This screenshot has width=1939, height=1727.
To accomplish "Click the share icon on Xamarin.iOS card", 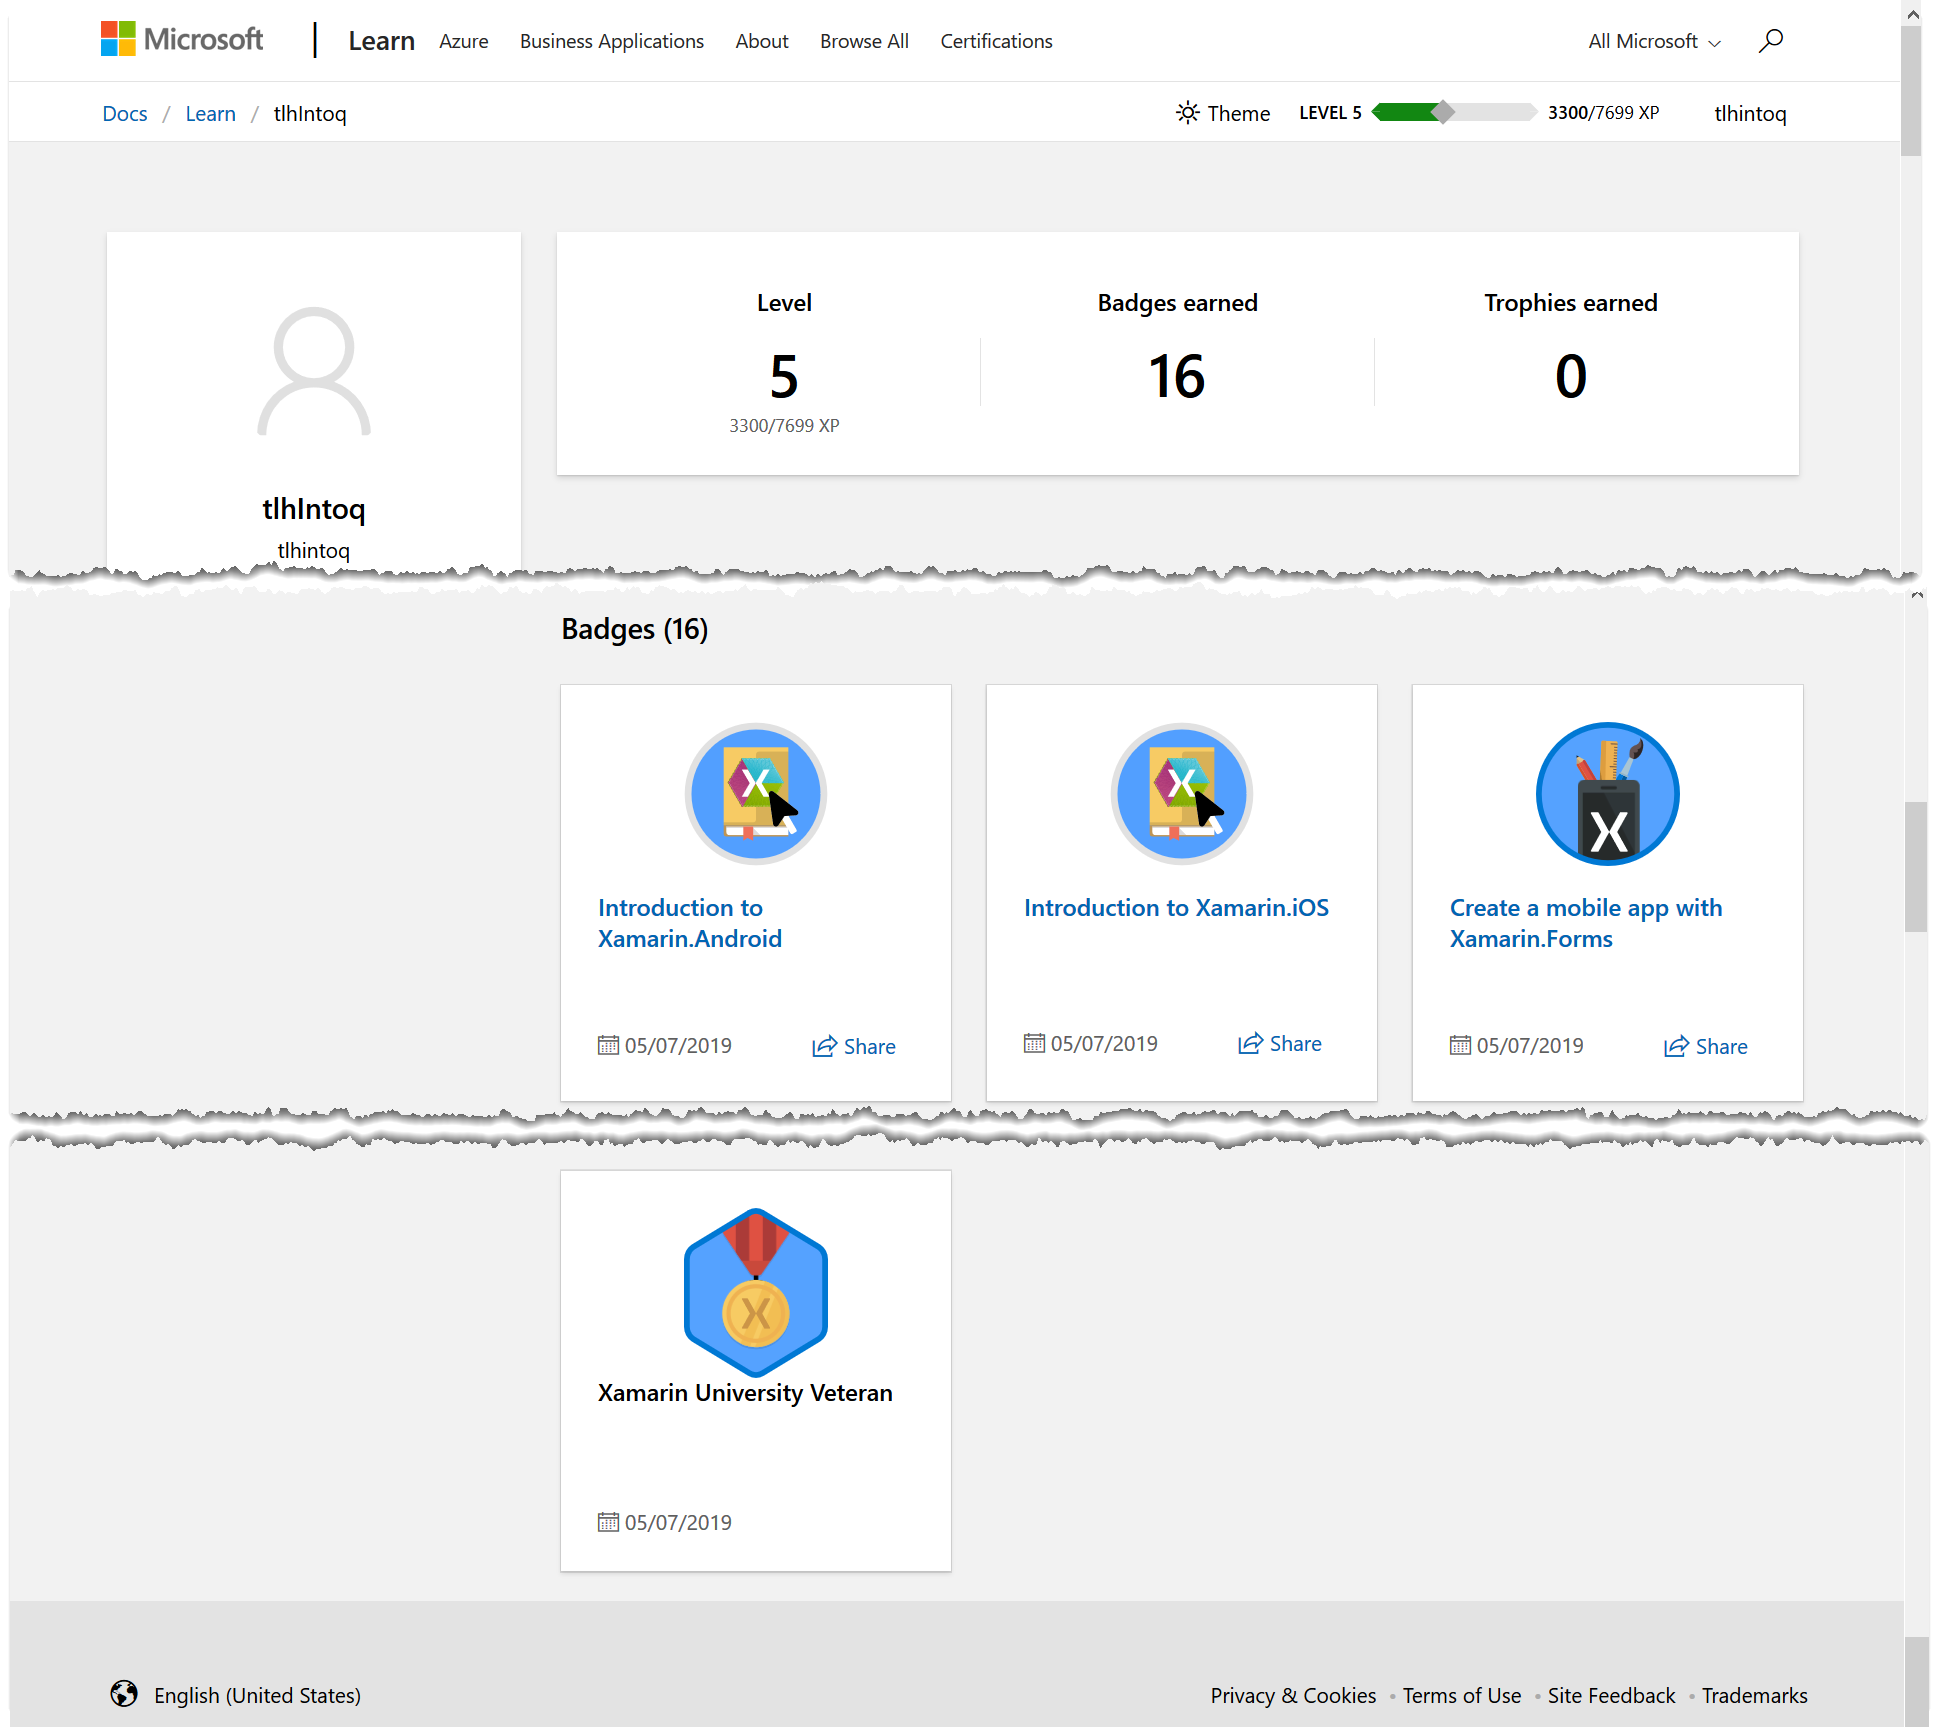I will tap(1250, 1043).
